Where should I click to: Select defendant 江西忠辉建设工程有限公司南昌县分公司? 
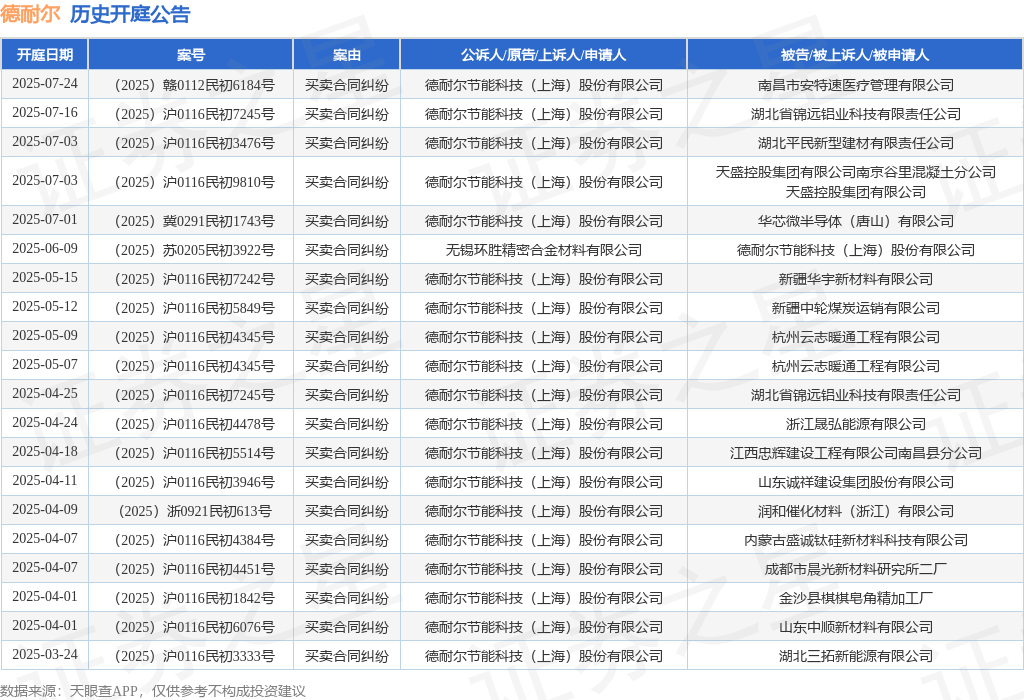coord(856,453)
